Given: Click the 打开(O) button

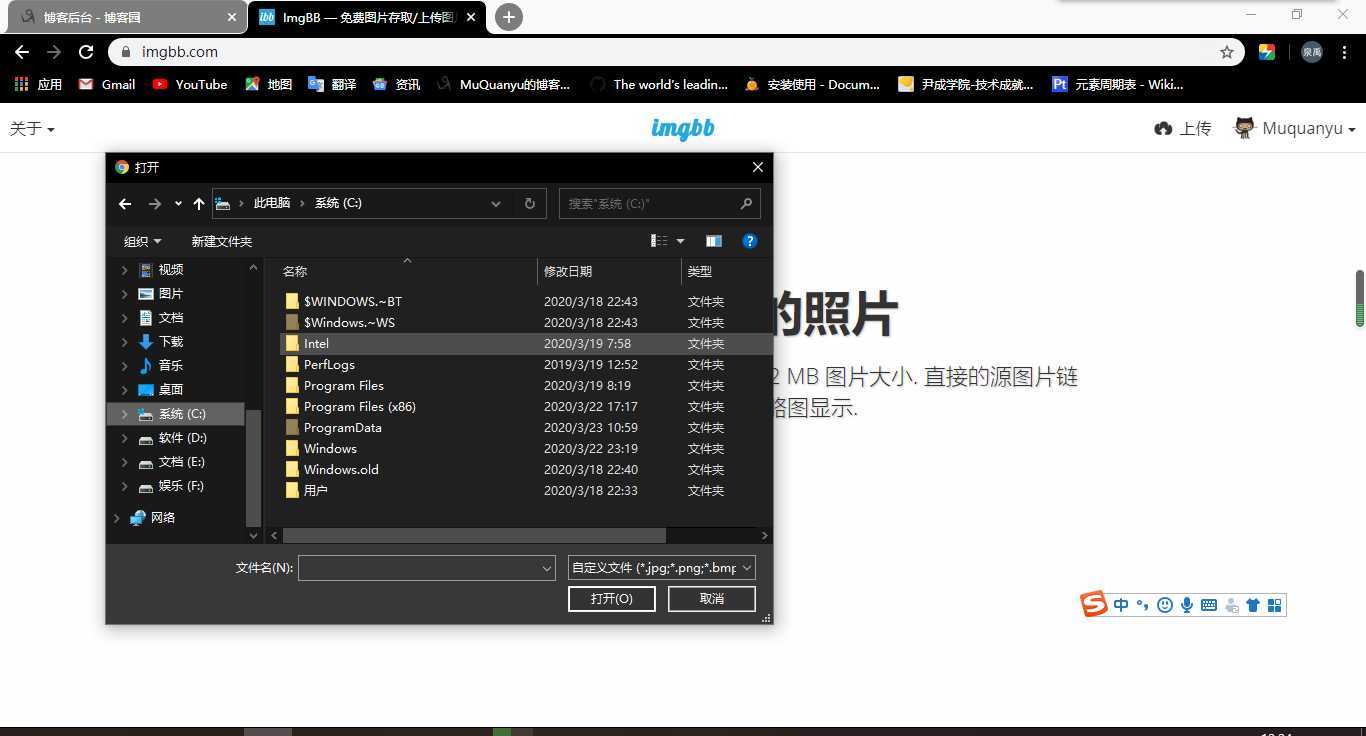Looking at the screenshot, I should pyautogui.click(x=611, y=598).
